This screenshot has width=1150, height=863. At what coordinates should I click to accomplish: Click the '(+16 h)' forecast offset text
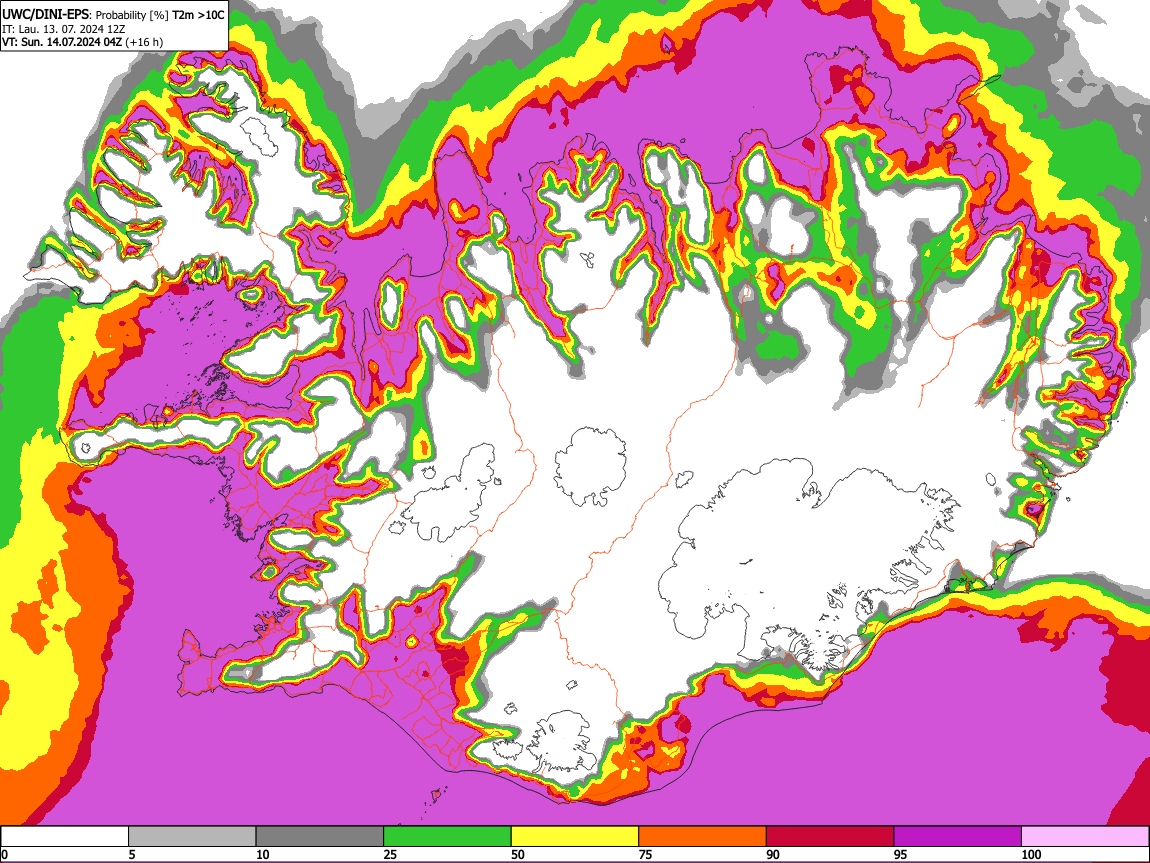(x=144, y=42)
